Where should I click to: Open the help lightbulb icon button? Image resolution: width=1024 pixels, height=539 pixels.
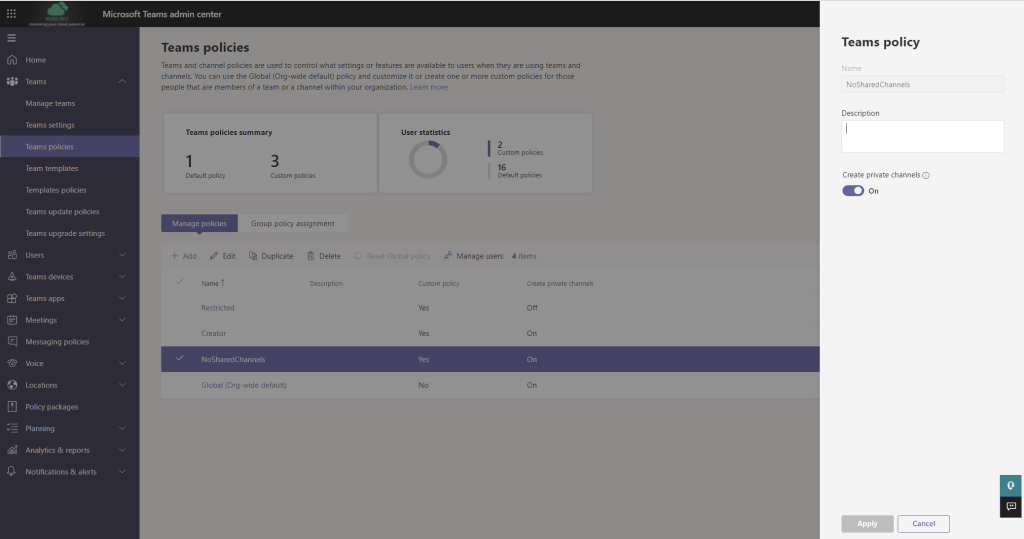(x=1011, y=485)
